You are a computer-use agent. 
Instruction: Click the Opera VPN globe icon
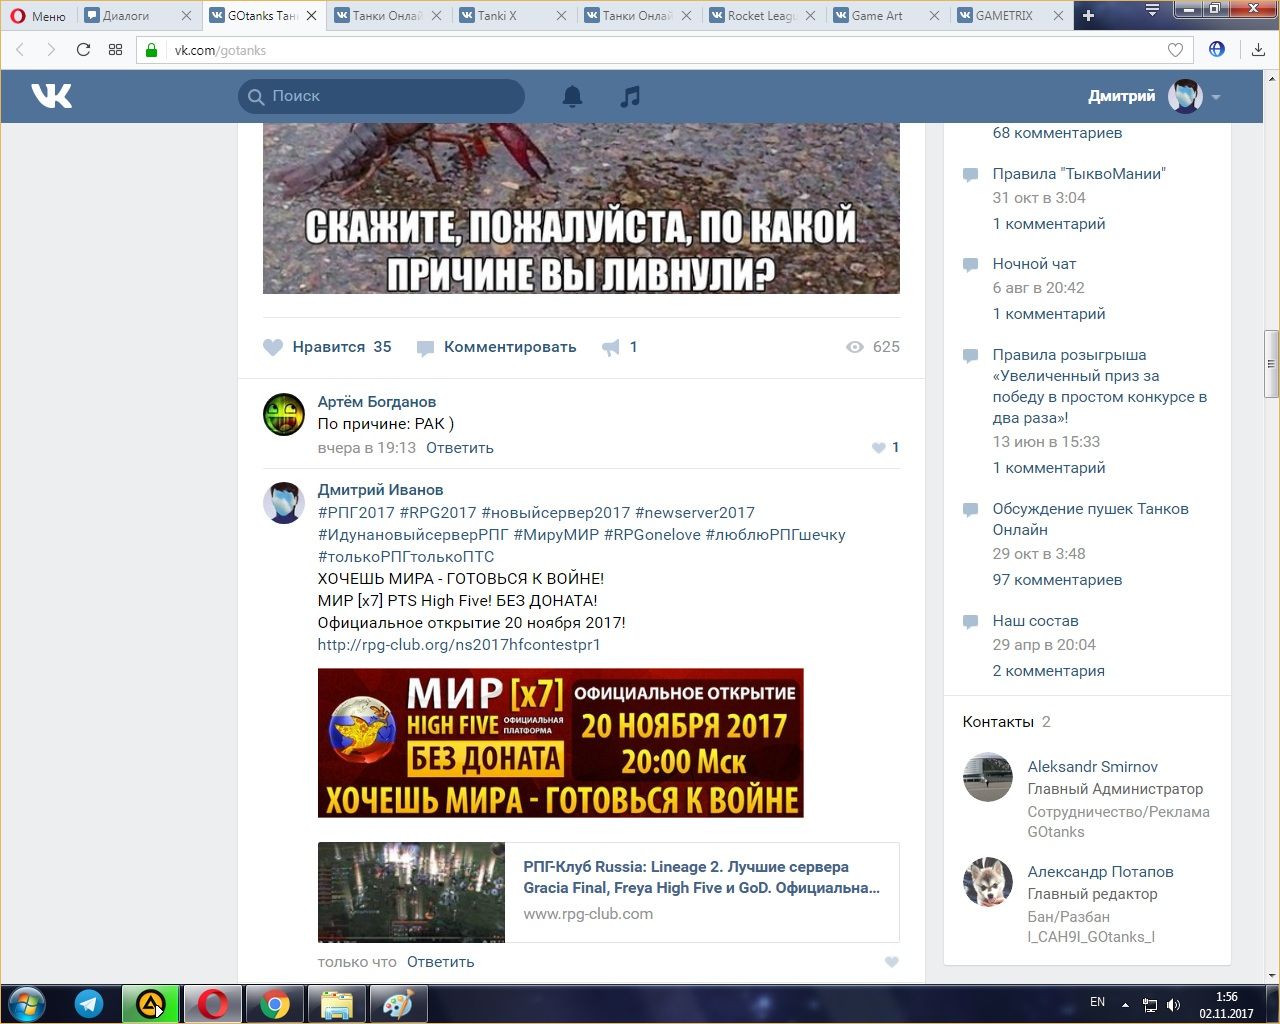1217,49
